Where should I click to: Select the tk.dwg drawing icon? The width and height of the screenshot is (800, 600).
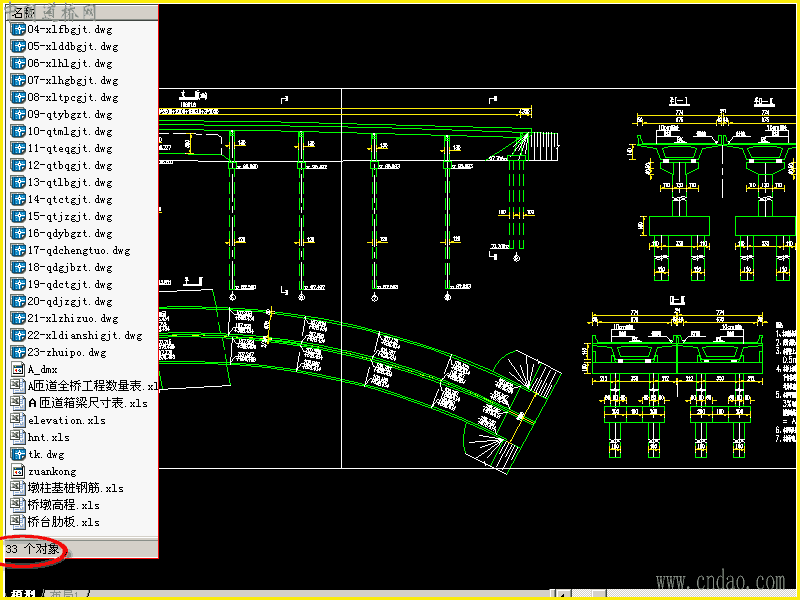(18, 454)
